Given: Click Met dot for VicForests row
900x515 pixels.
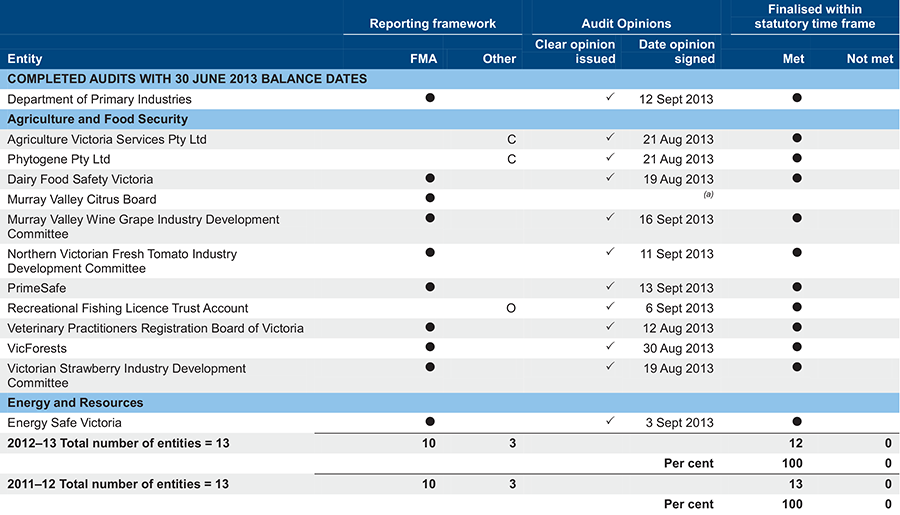Looking at the screenshot, I should 797,347.
